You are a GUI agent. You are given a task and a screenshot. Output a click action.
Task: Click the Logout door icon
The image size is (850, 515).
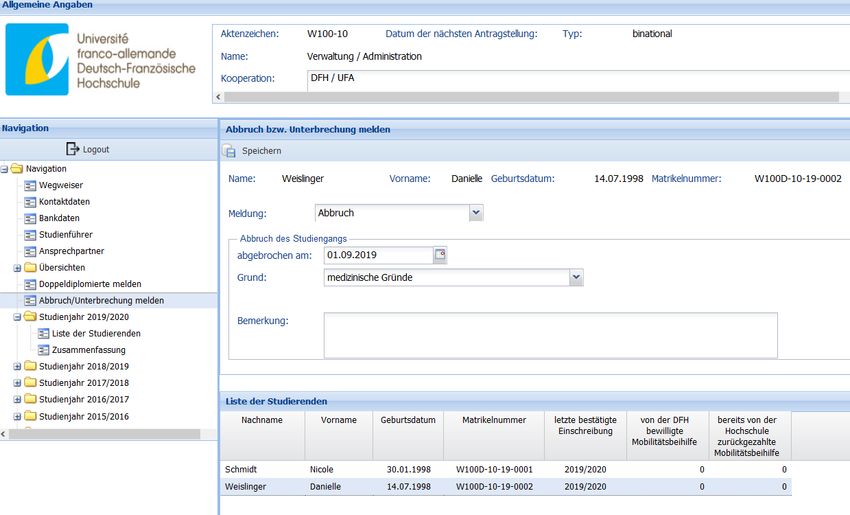click(72, 149)
